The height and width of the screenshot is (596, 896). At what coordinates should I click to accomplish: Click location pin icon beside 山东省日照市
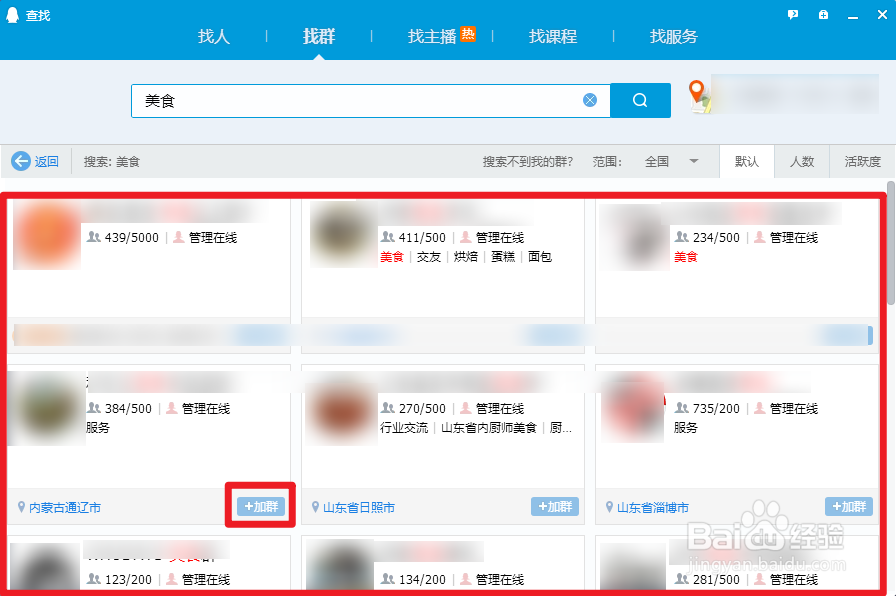tap(315, 507)
